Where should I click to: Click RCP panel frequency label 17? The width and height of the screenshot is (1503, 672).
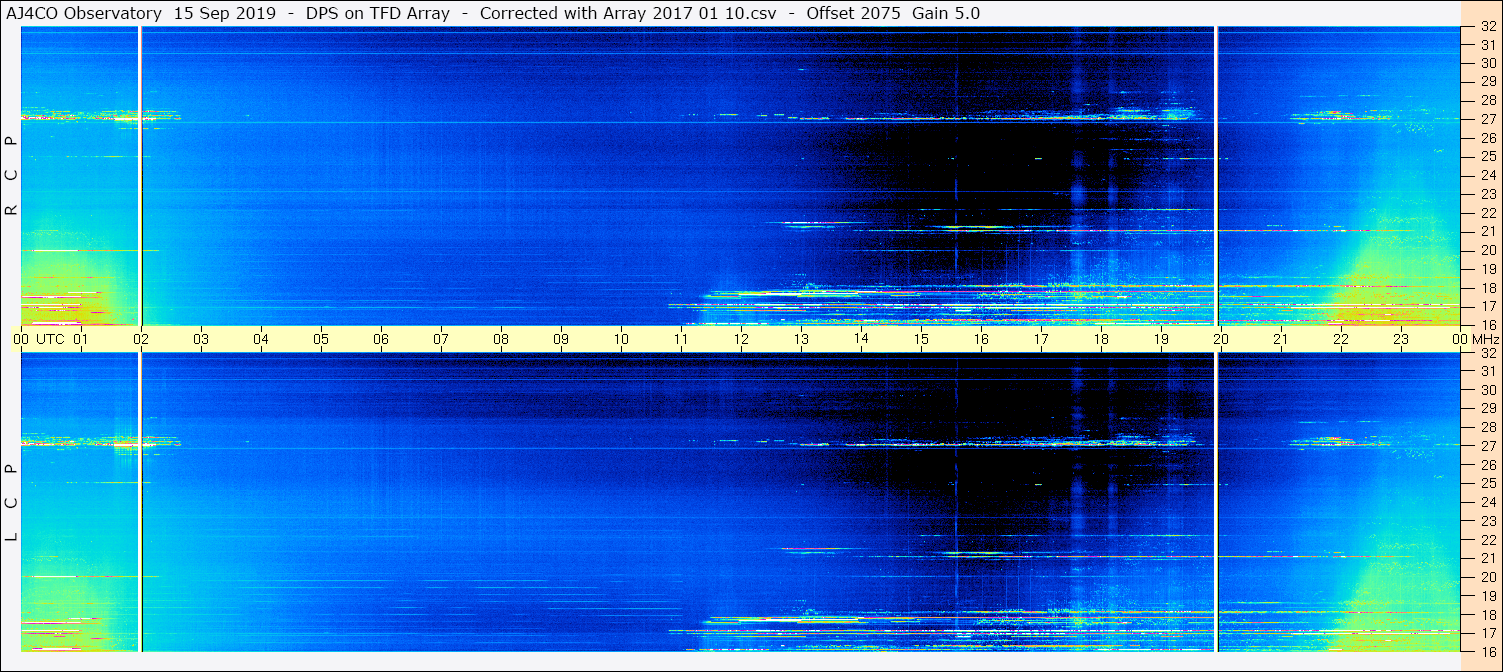pos(1487,306)
